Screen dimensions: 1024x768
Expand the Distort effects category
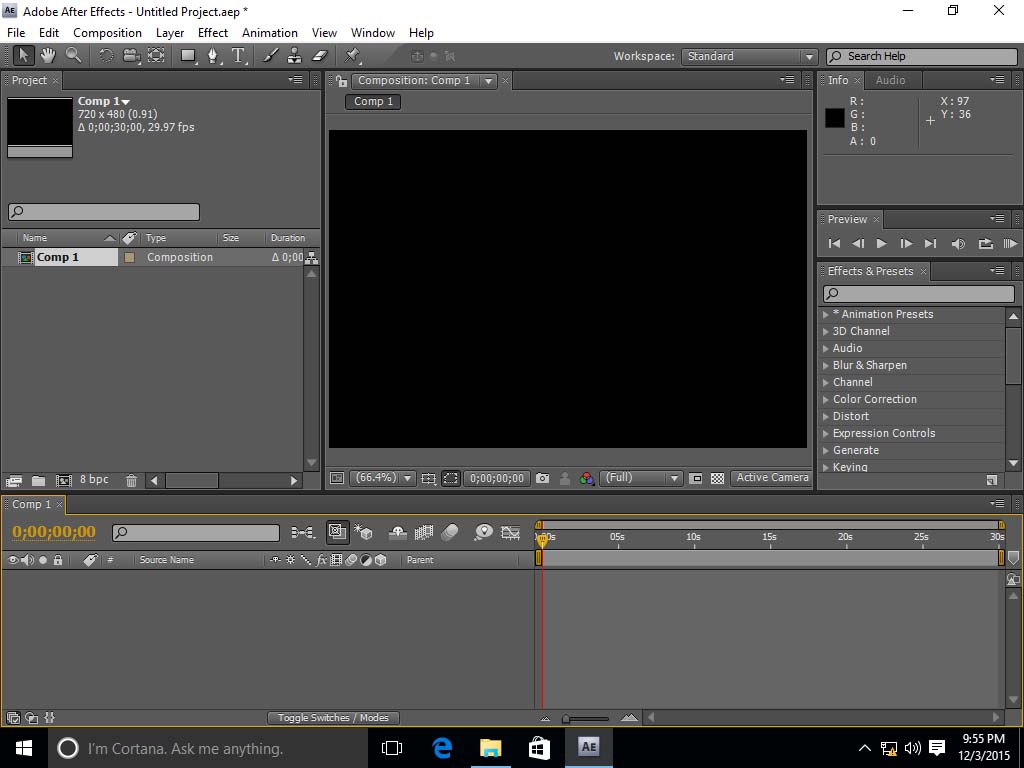[x=825, y=416]
